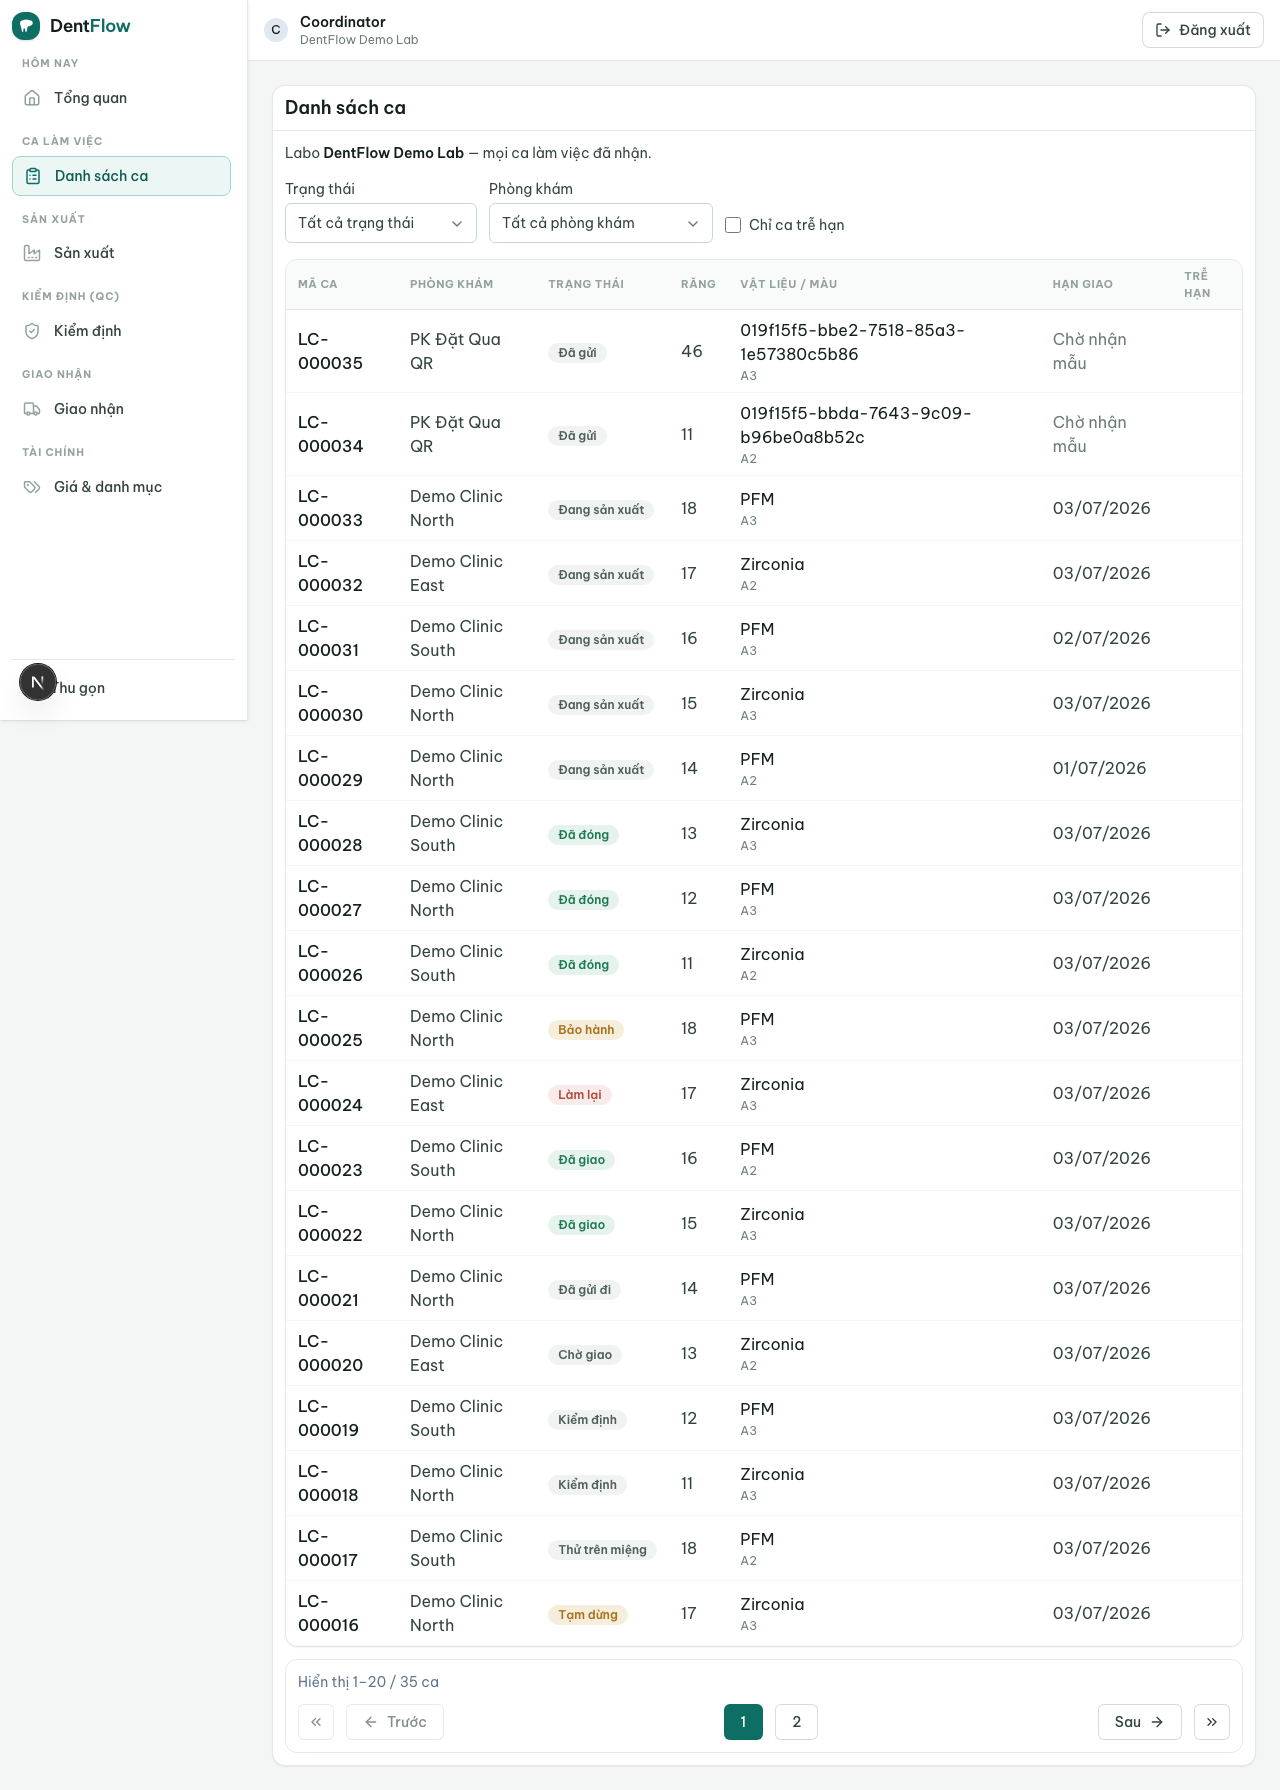
Task: Go to page 2
Action: [x=797, y=1722]
